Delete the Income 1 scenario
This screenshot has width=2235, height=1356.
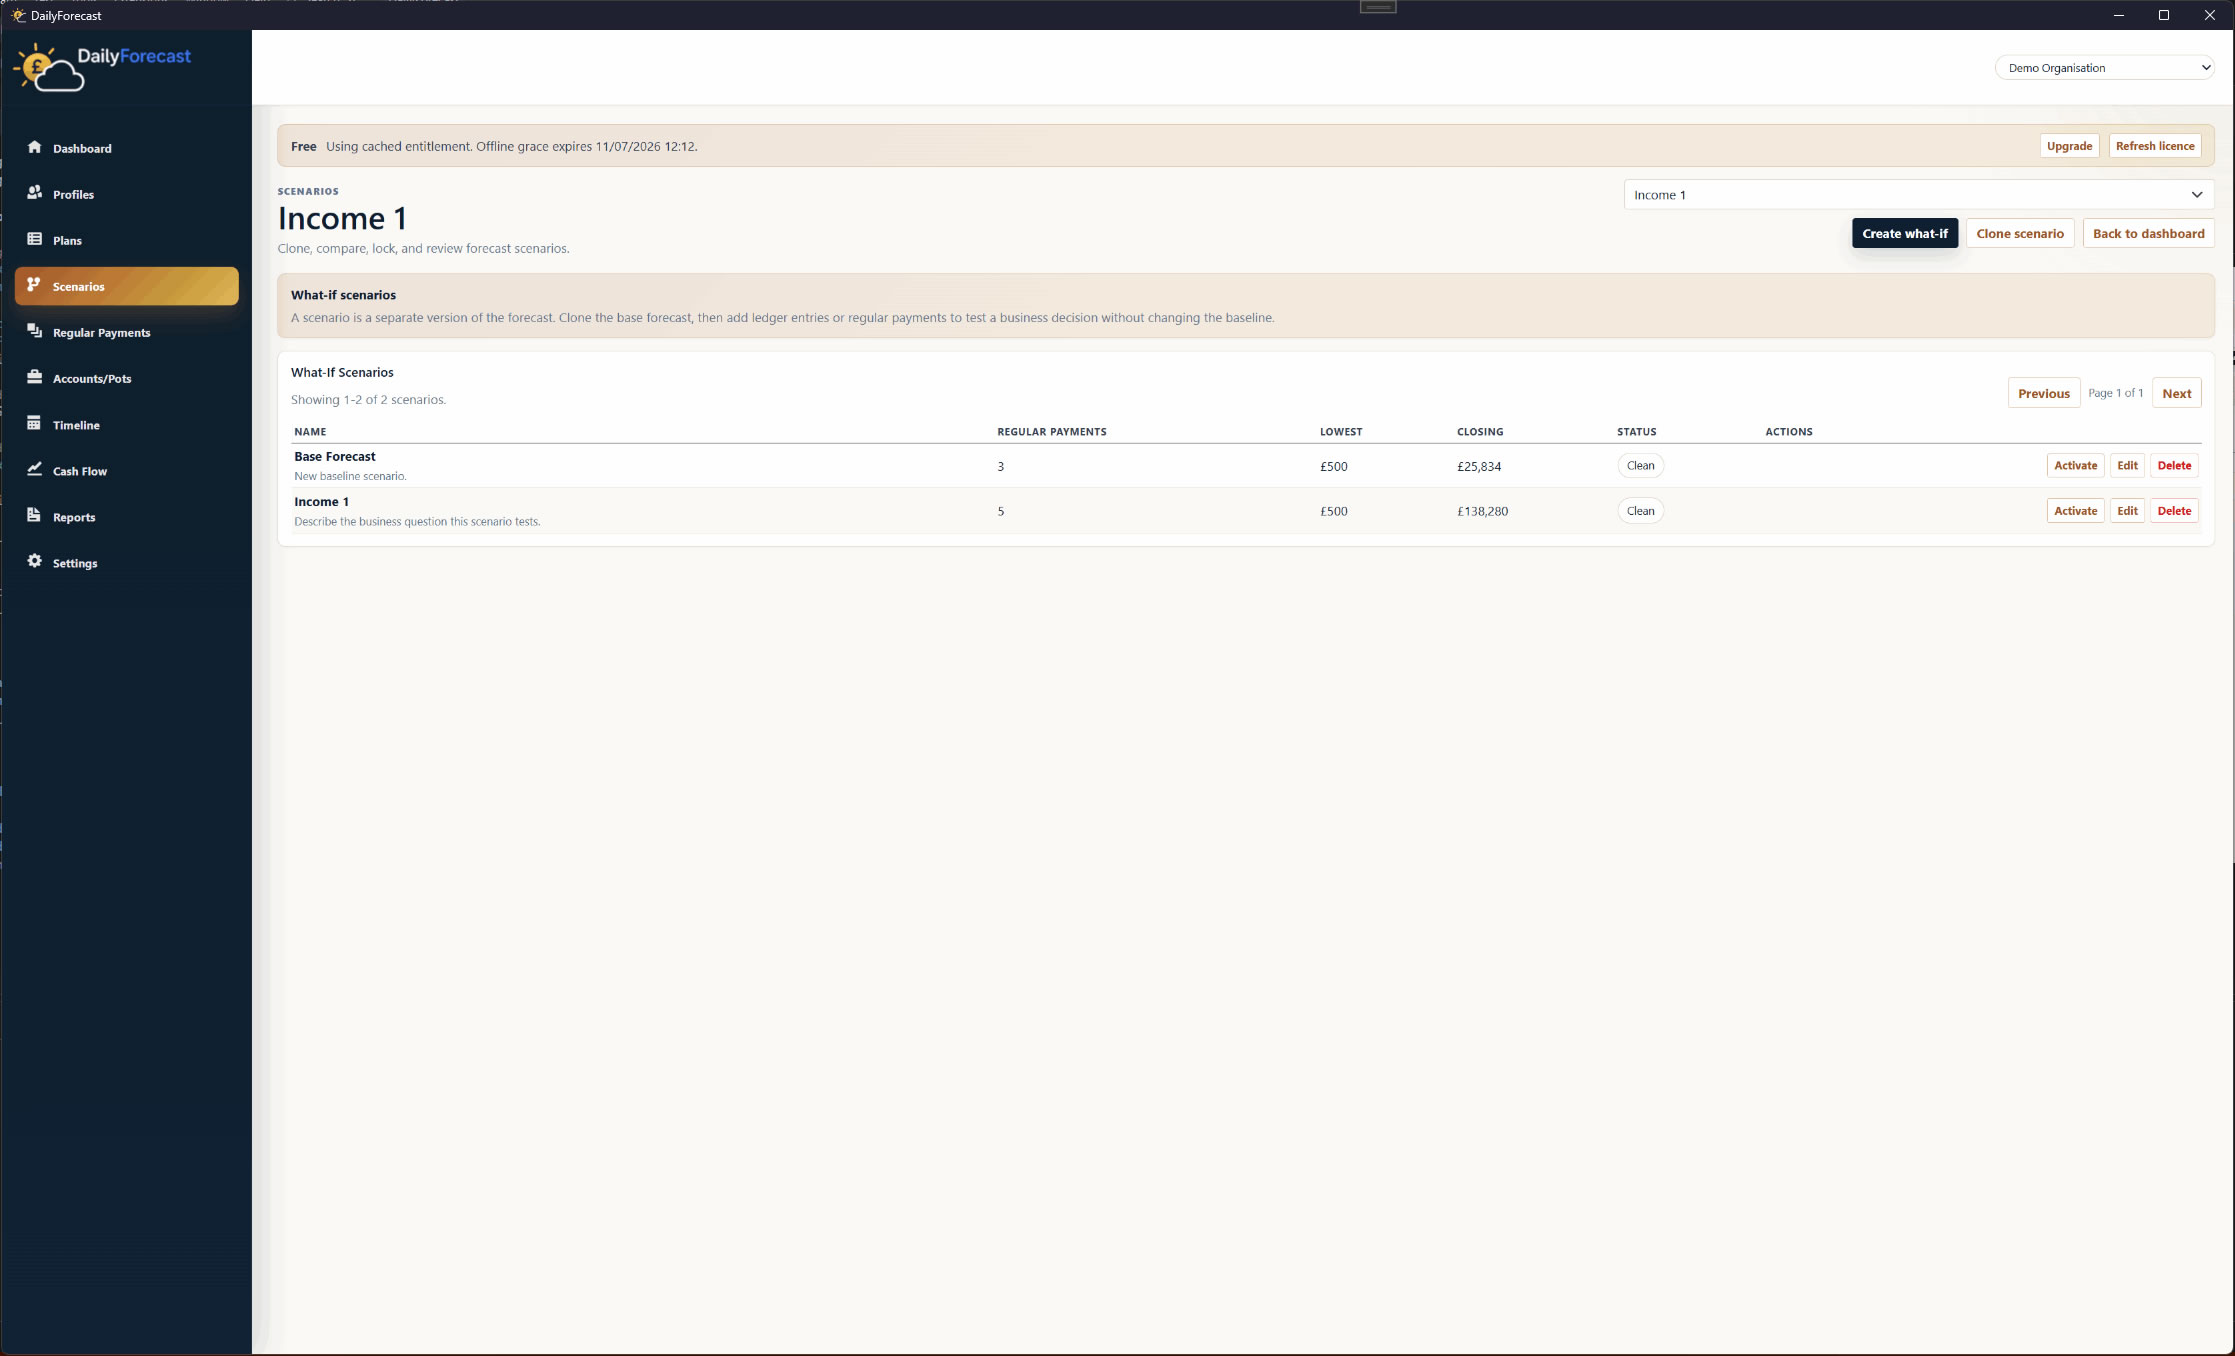pos(2174,511)
